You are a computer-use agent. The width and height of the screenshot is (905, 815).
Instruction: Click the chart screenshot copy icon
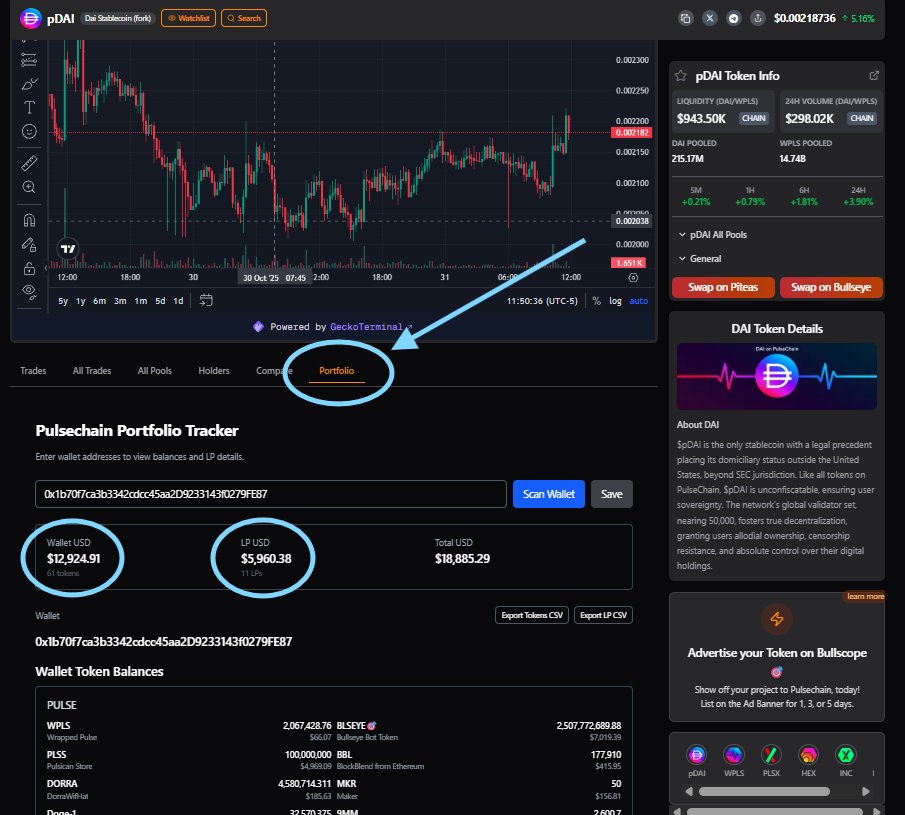686,17
